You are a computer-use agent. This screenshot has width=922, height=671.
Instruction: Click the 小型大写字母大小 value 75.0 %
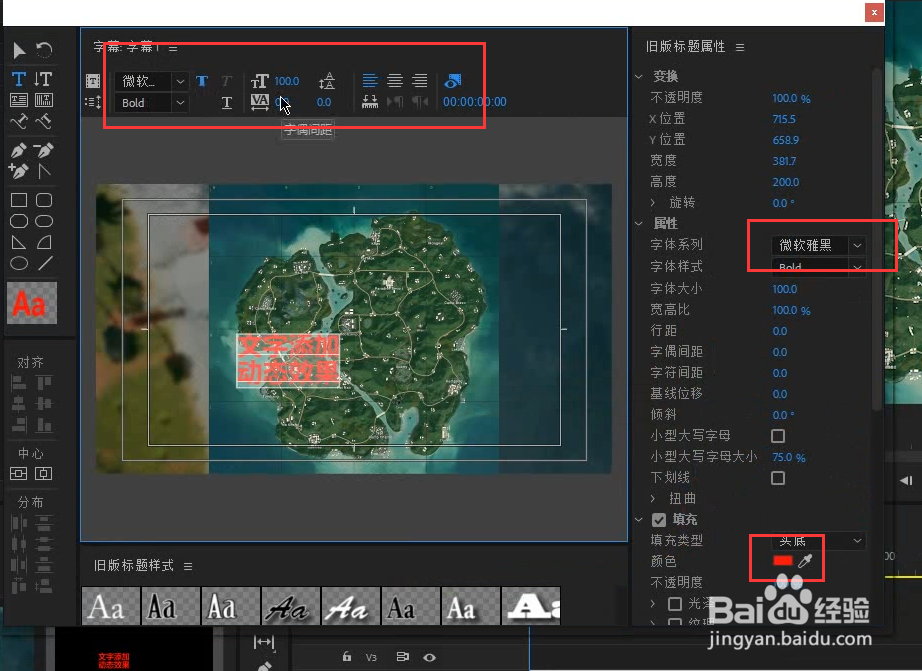789,457
